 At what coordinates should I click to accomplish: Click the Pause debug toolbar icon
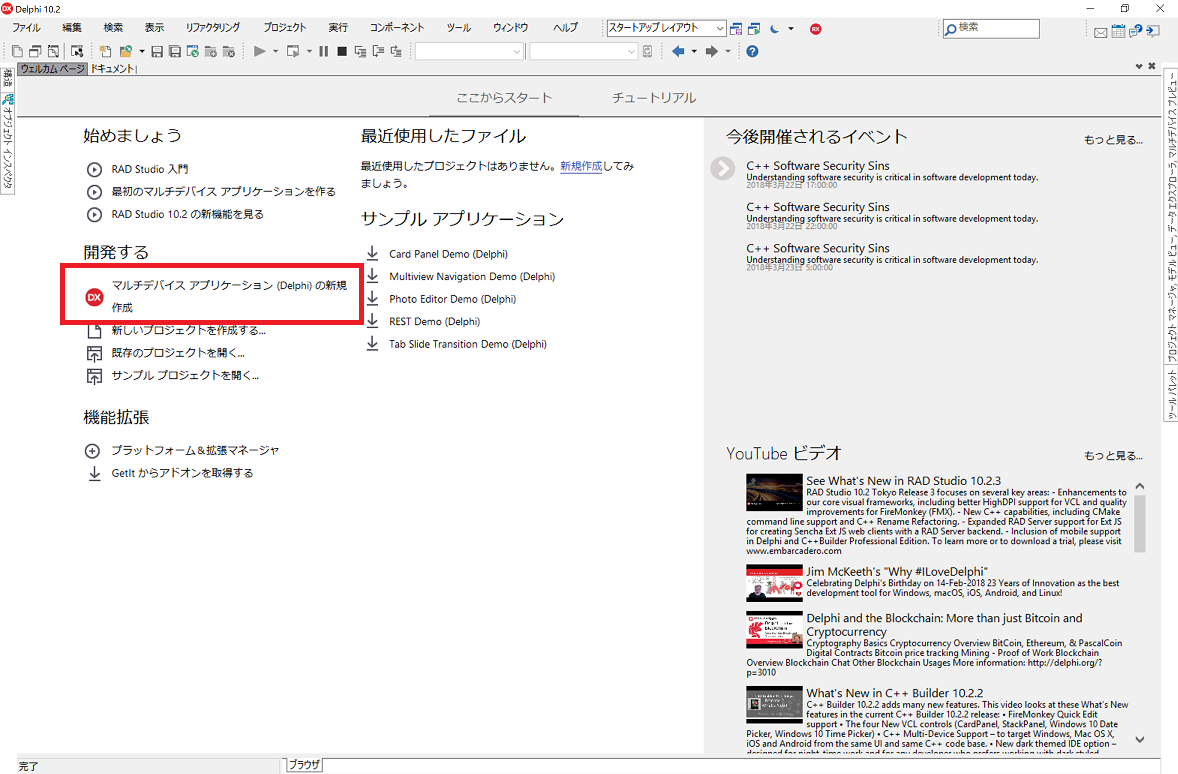(x=324, y=51)
